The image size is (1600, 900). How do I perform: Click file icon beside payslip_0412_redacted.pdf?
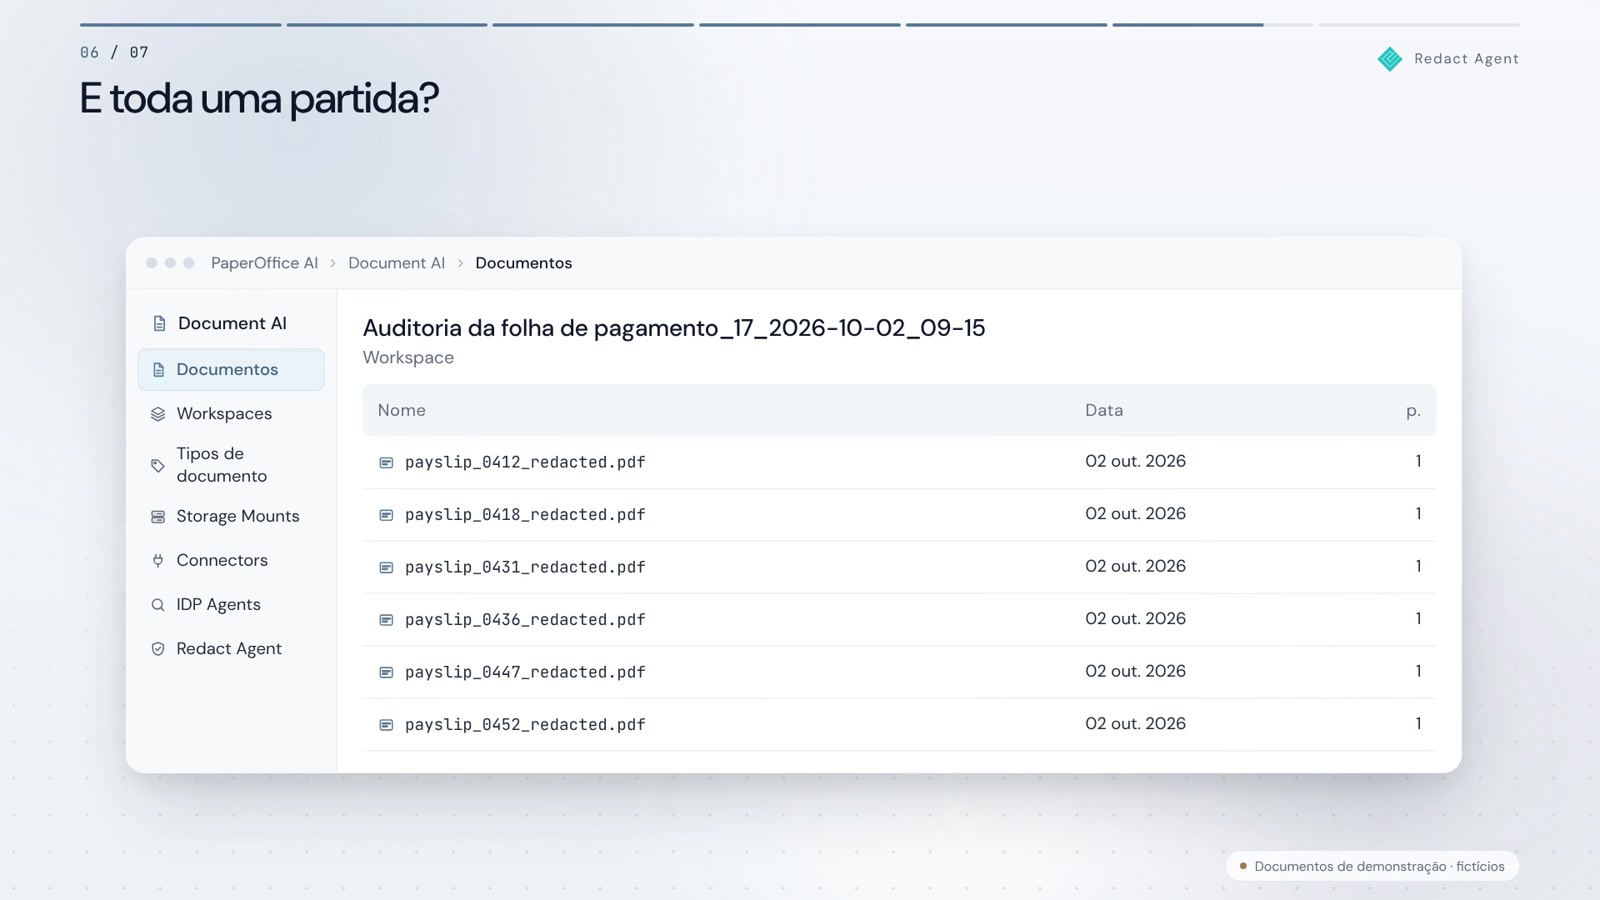[386, 463]
